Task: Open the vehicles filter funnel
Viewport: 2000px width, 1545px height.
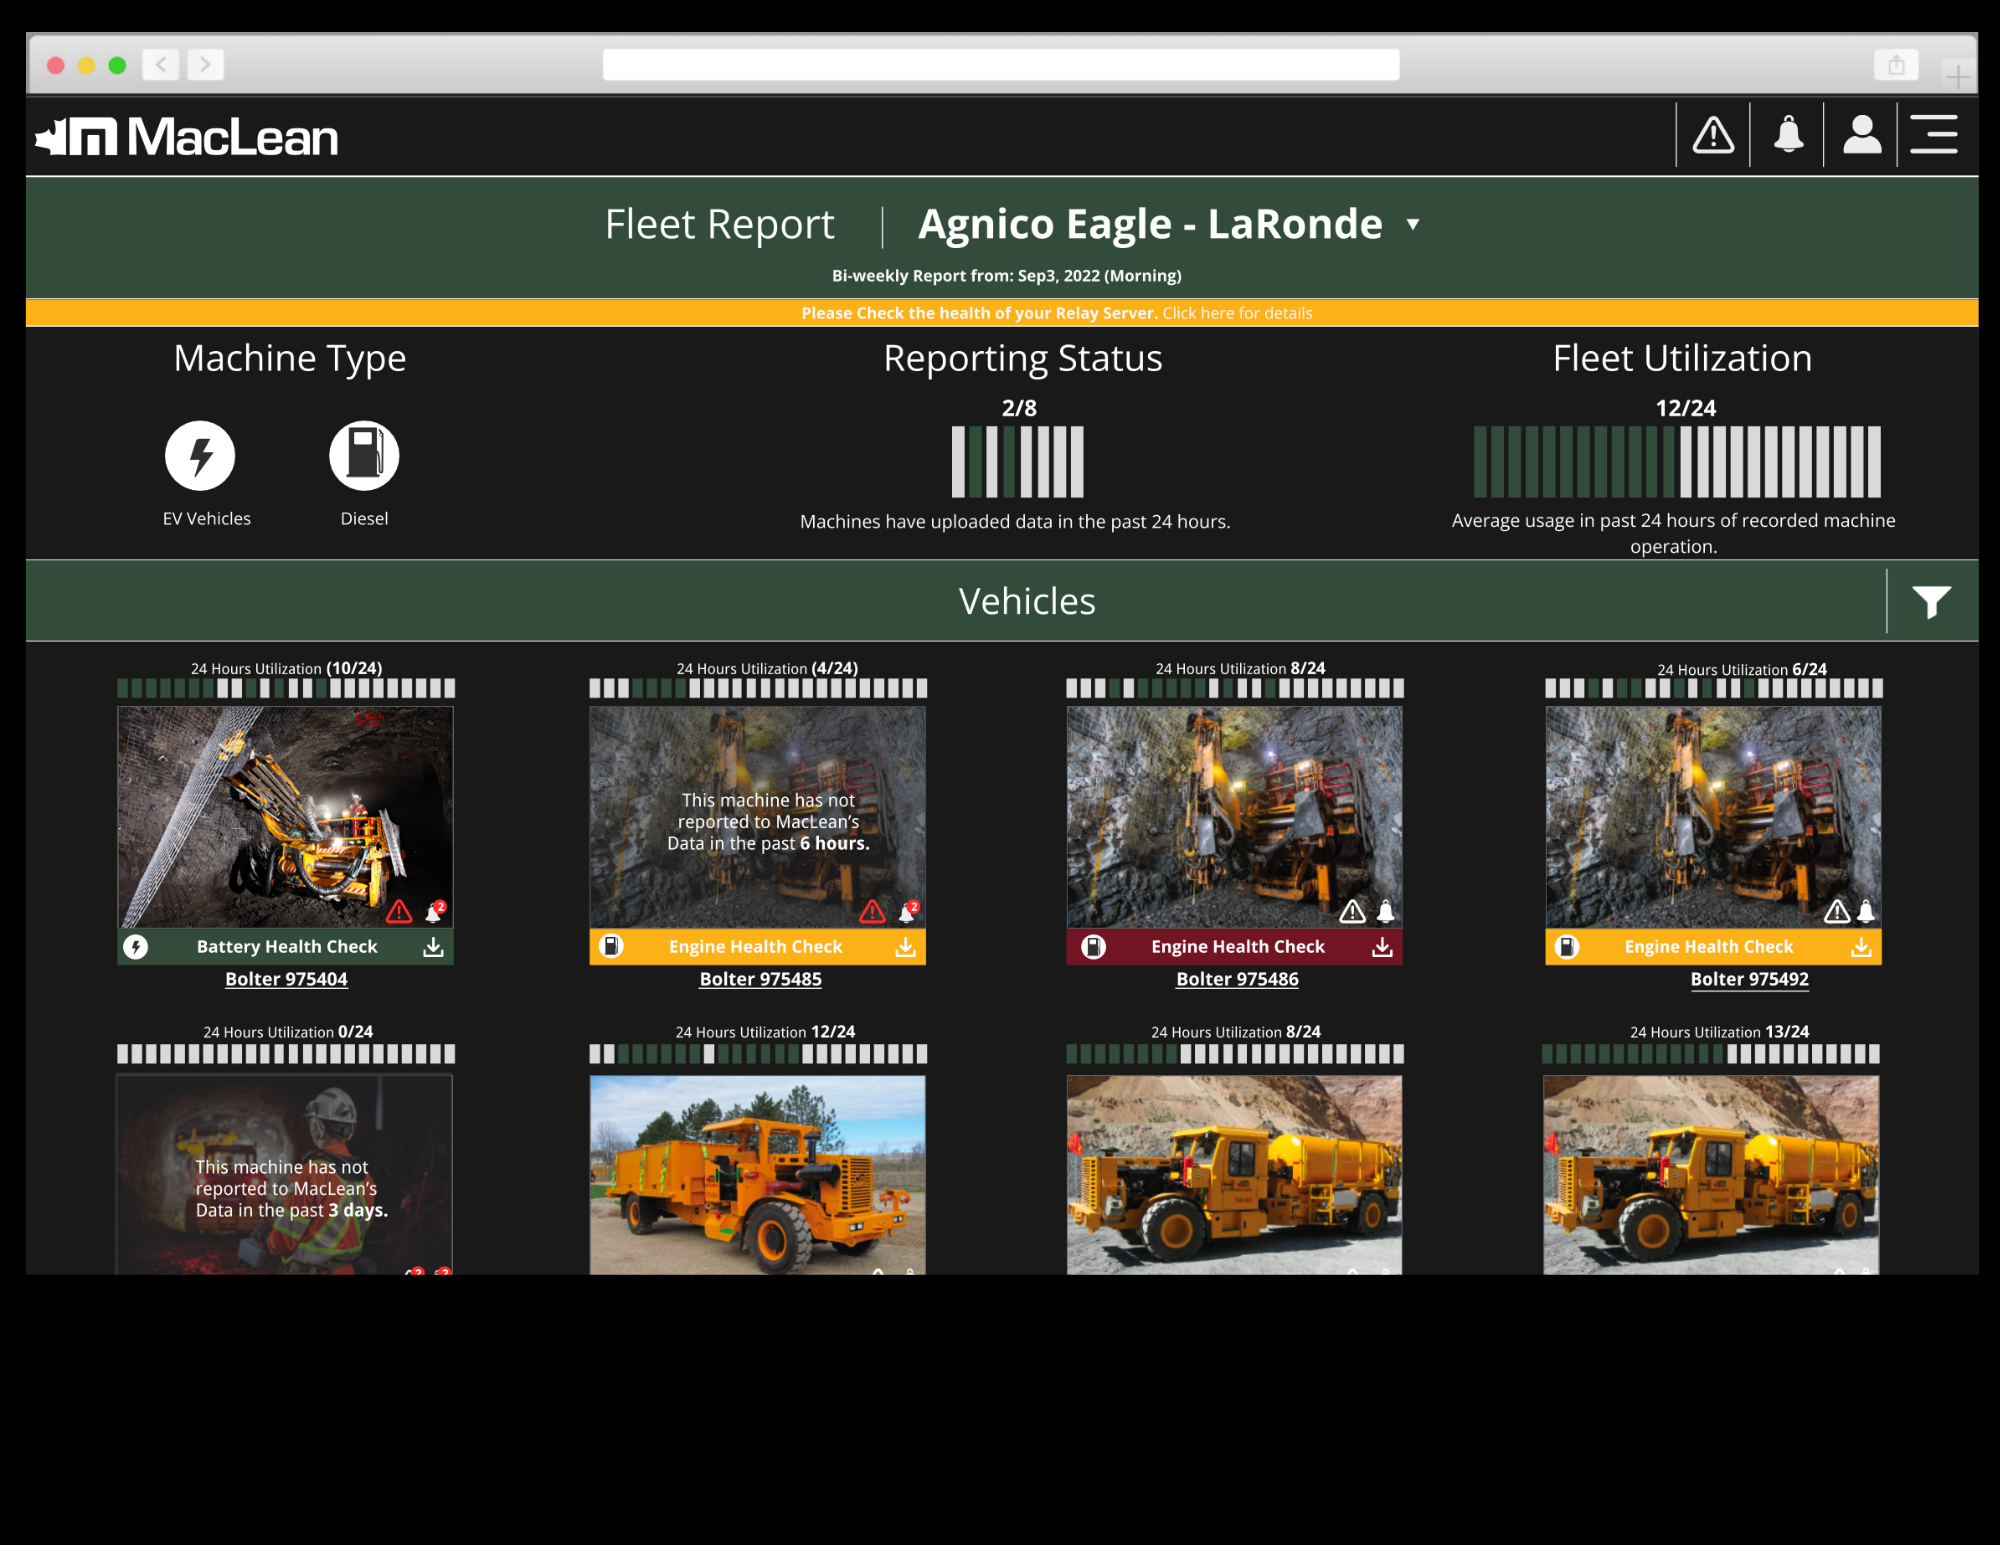Action: 1931,602
